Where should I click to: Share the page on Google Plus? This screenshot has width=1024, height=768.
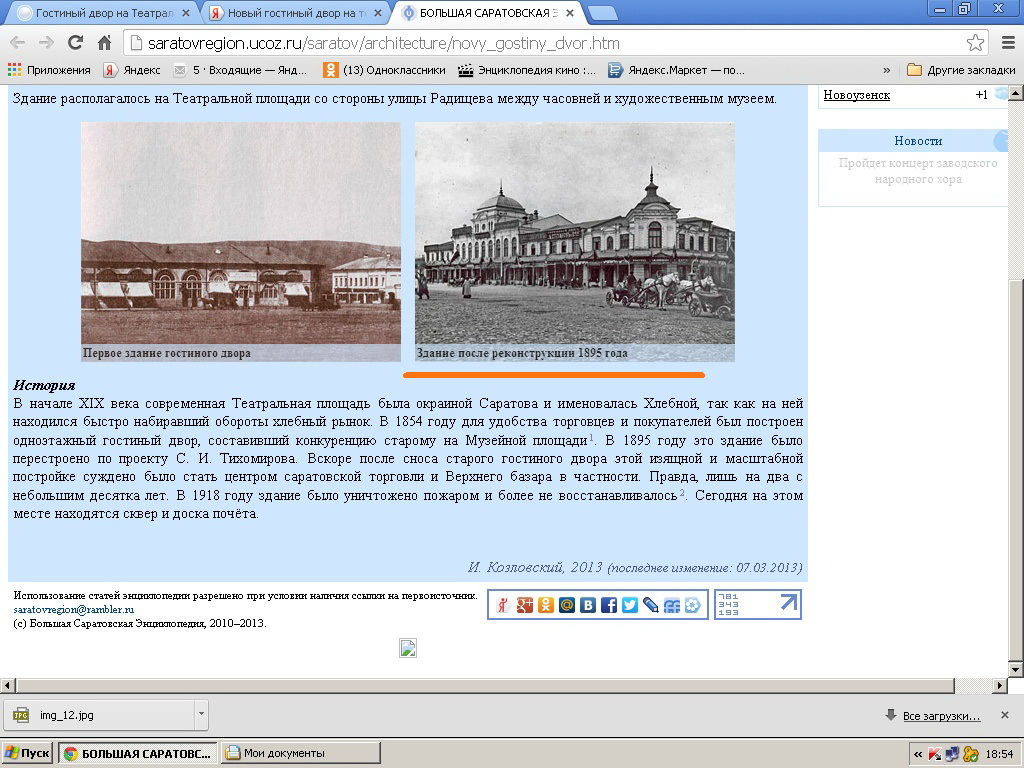(x=524, y=605)
